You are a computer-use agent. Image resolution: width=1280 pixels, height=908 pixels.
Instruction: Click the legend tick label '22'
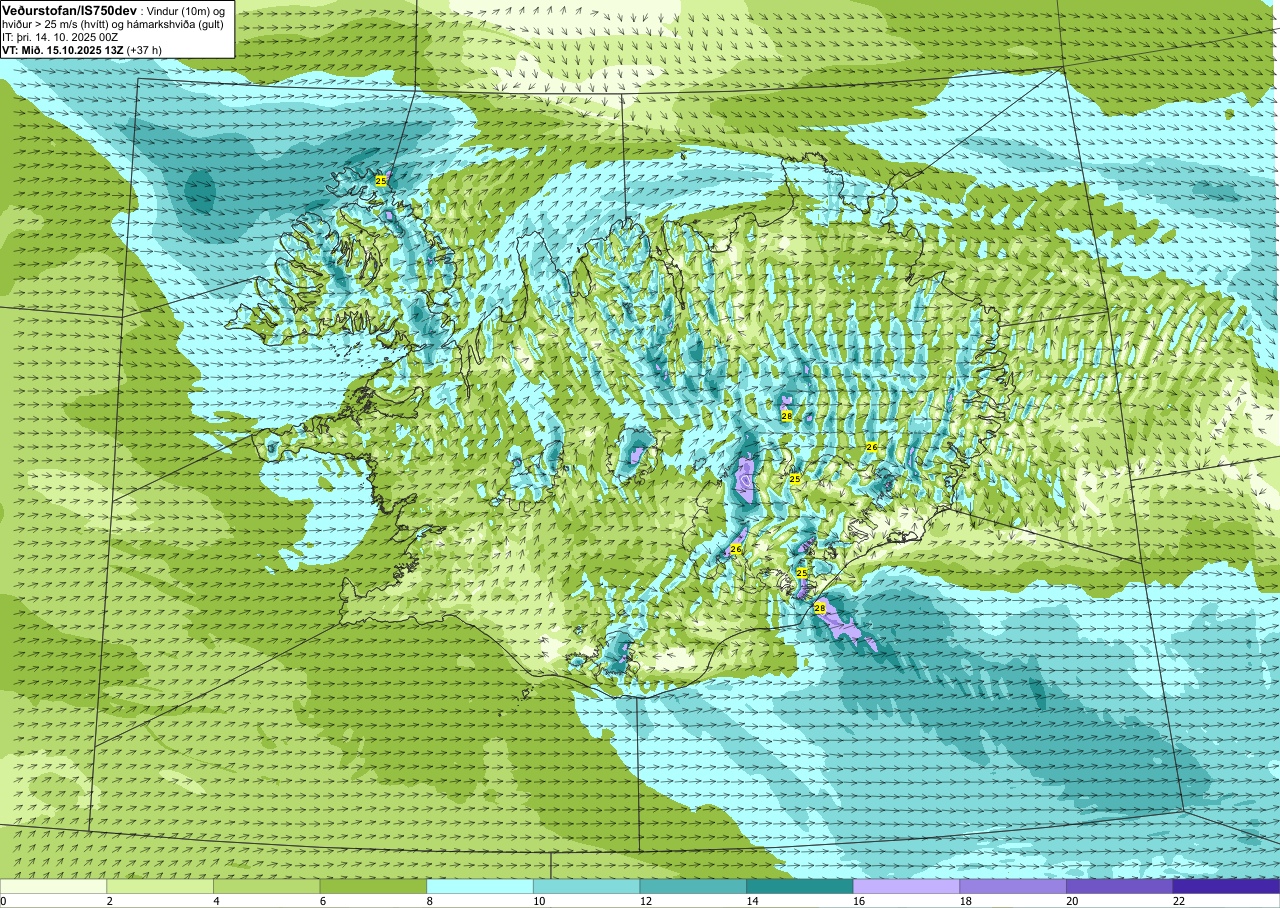(x=1178, y=901)
